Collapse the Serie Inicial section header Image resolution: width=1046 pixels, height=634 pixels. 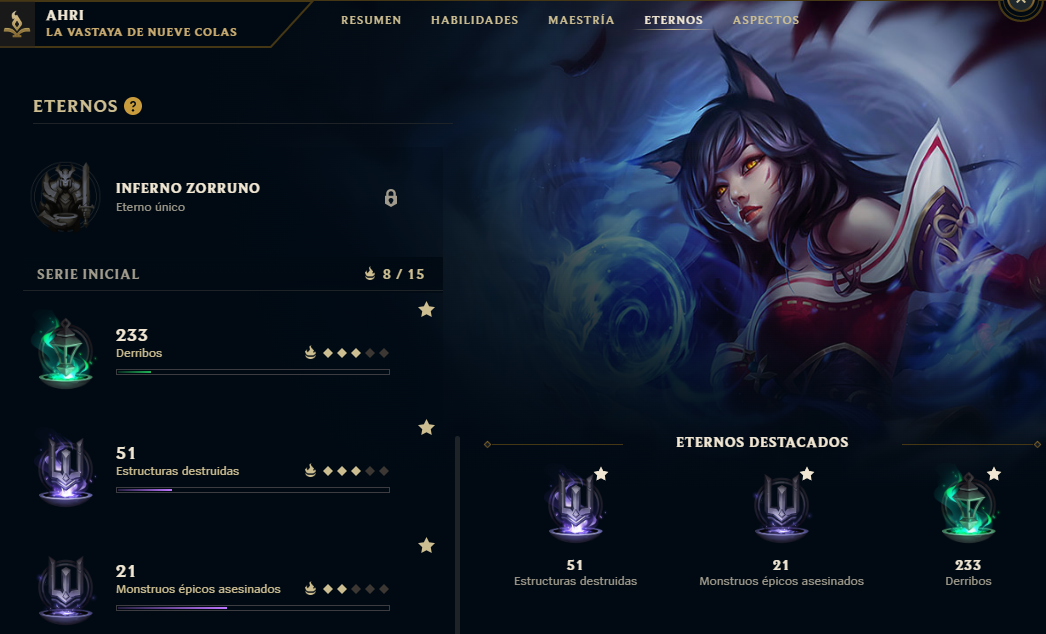pos(233,274)
